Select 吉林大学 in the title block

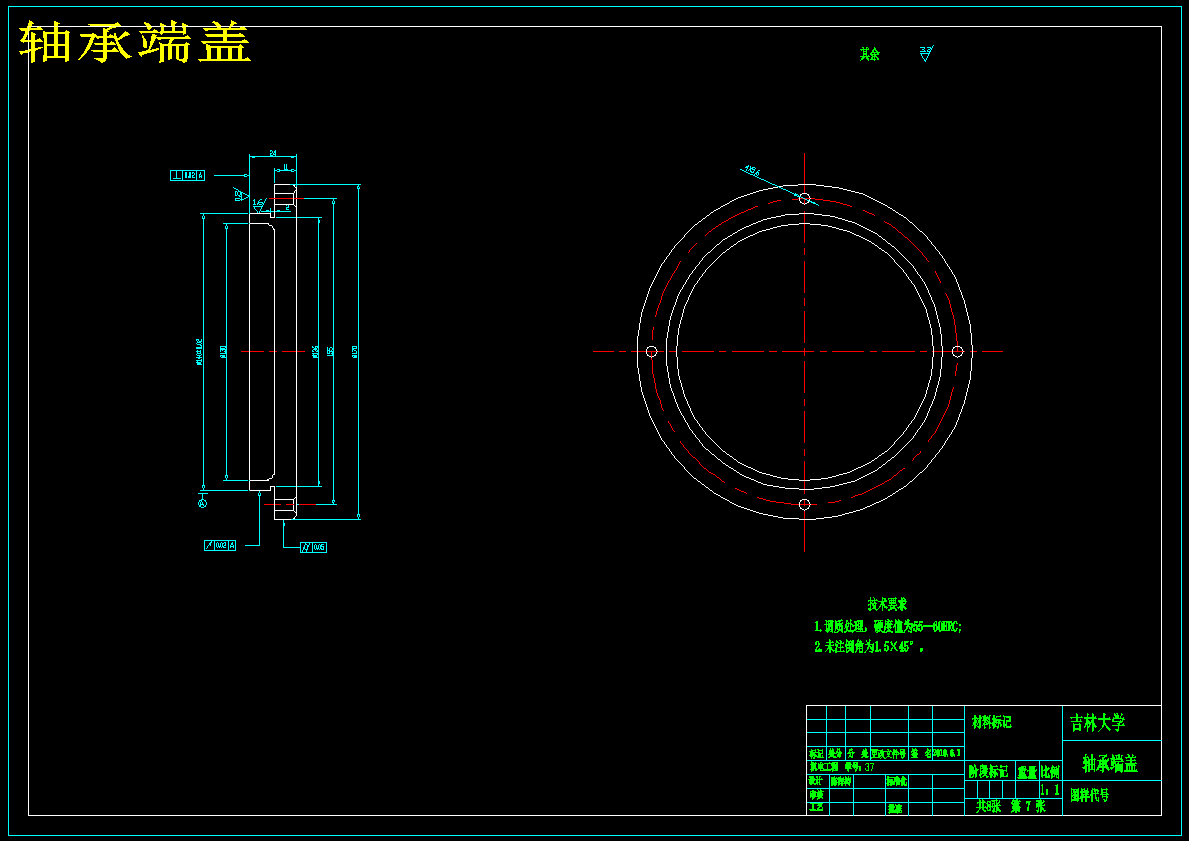(1097, 723)
